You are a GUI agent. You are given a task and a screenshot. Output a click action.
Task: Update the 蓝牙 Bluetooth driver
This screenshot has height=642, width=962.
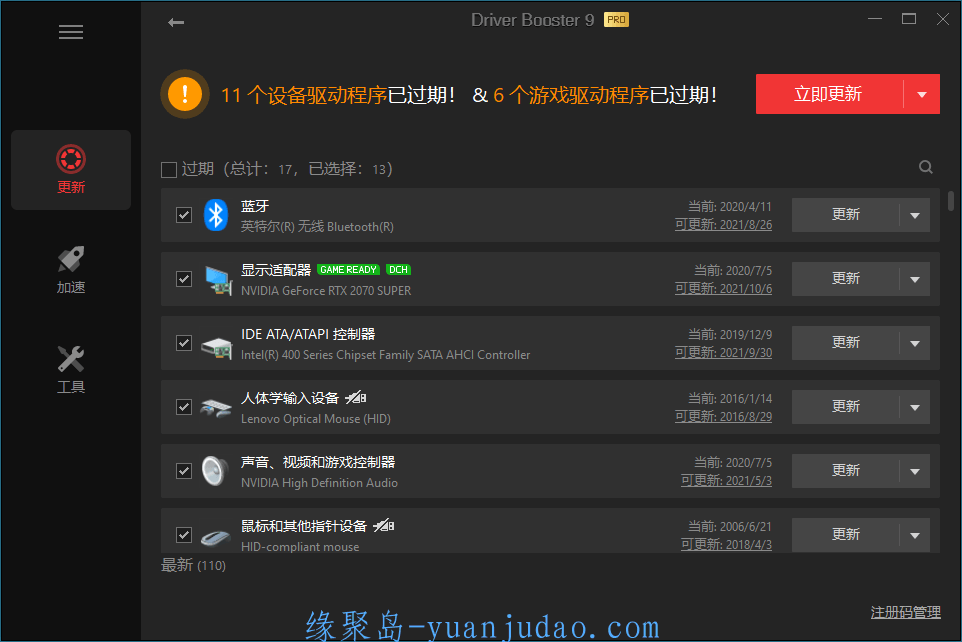point(845,215)
